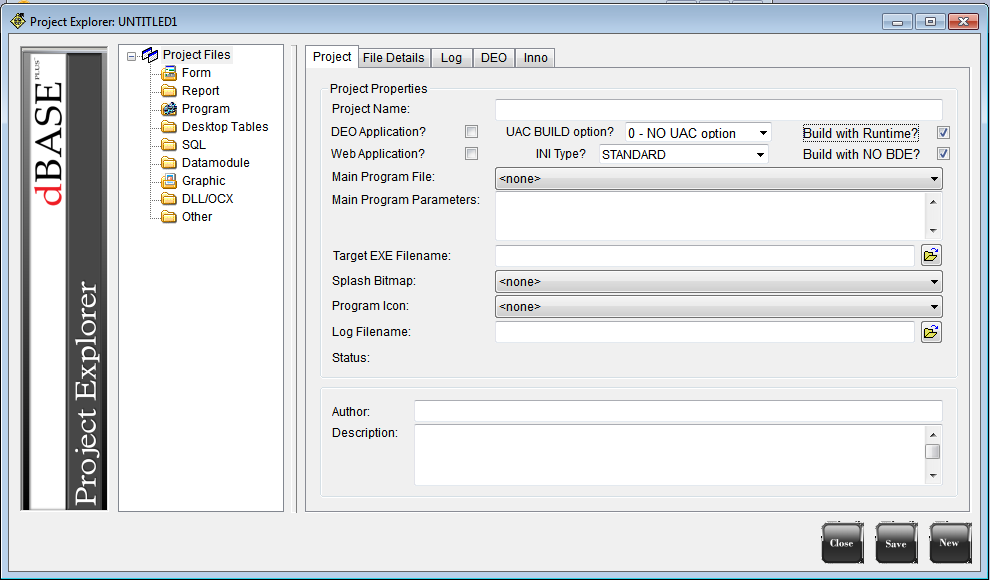Open the Main Program File dropdown
This screenshot has height=580, width=990.
719,179
